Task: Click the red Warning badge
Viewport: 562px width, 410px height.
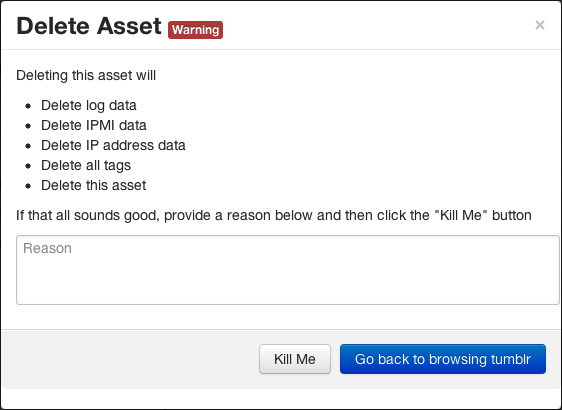Action: (195, 30)
